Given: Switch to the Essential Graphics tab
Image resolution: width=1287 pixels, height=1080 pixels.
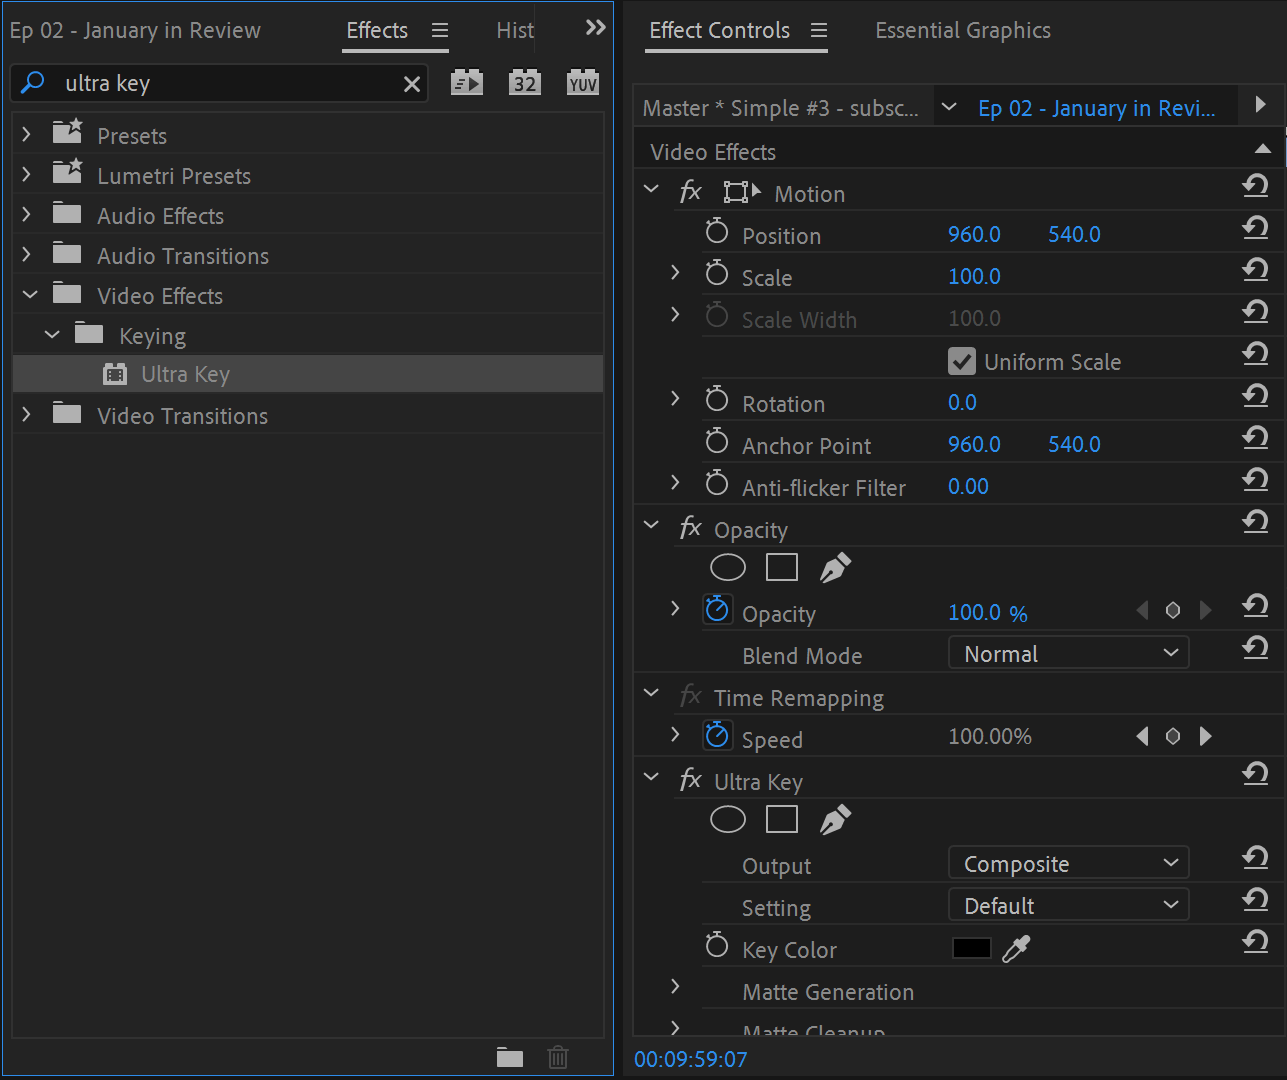Looking at the screenshot, I should click(x=962, y=31).
